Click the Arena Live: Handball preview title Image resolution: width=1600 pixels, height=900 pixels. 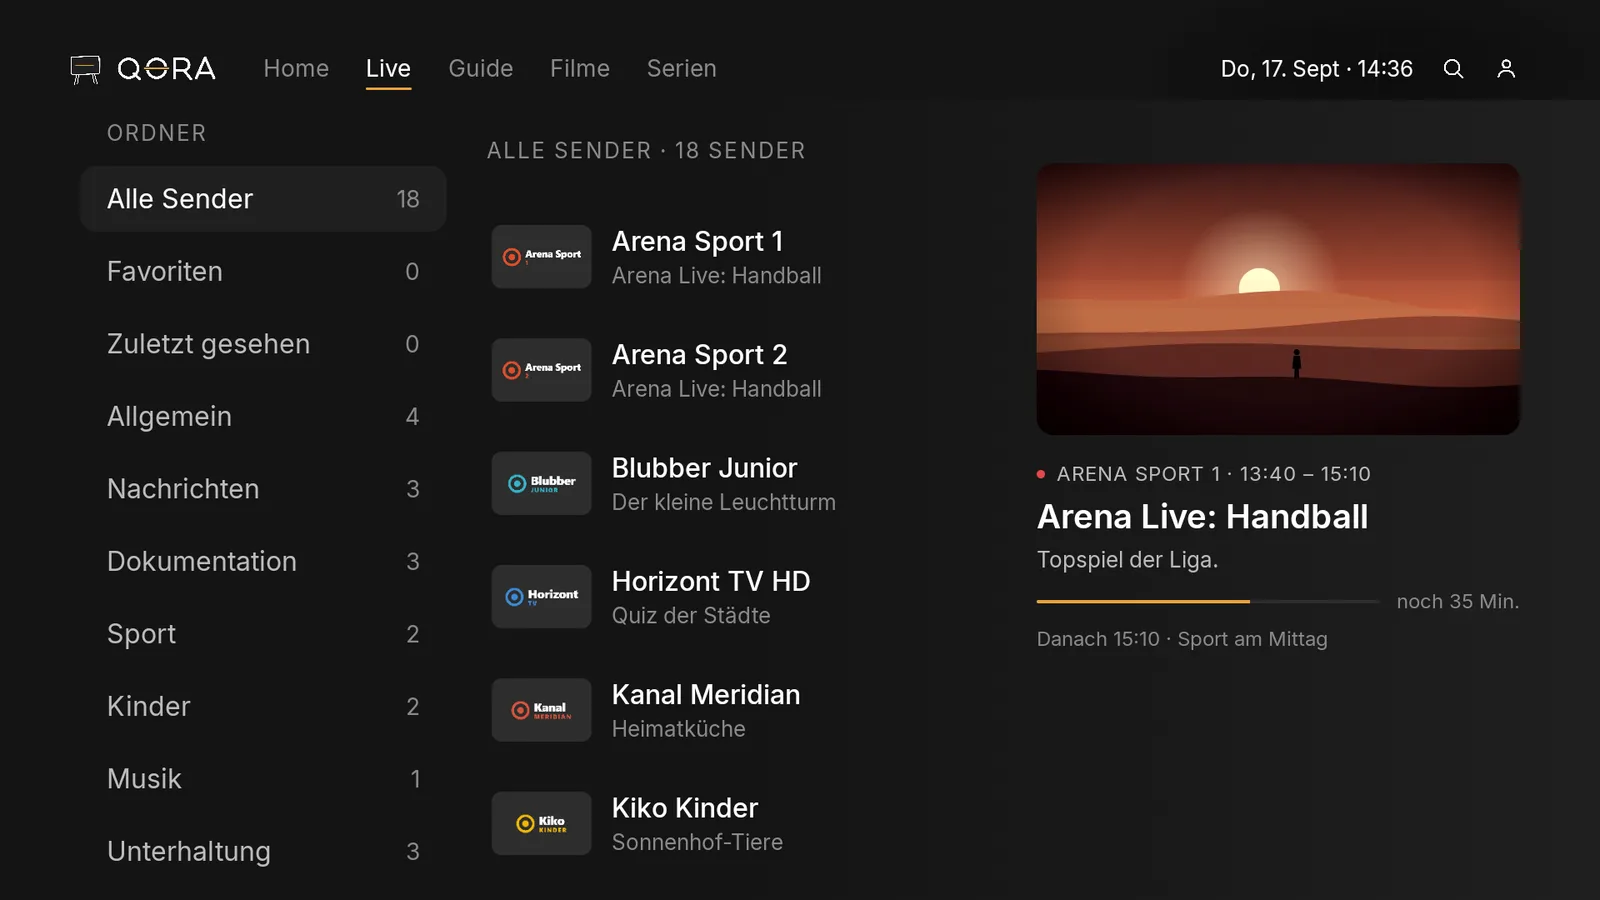pyautogui.click(x=1202, y=517)
